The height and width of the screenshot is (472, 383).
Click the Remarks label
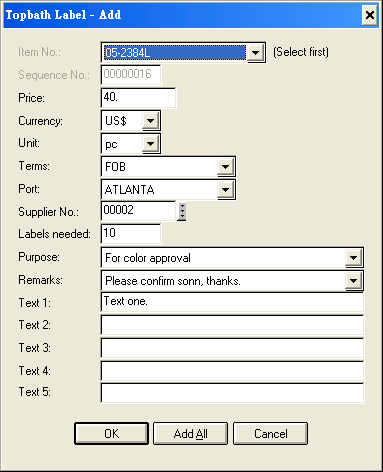[x=40, y=280]
